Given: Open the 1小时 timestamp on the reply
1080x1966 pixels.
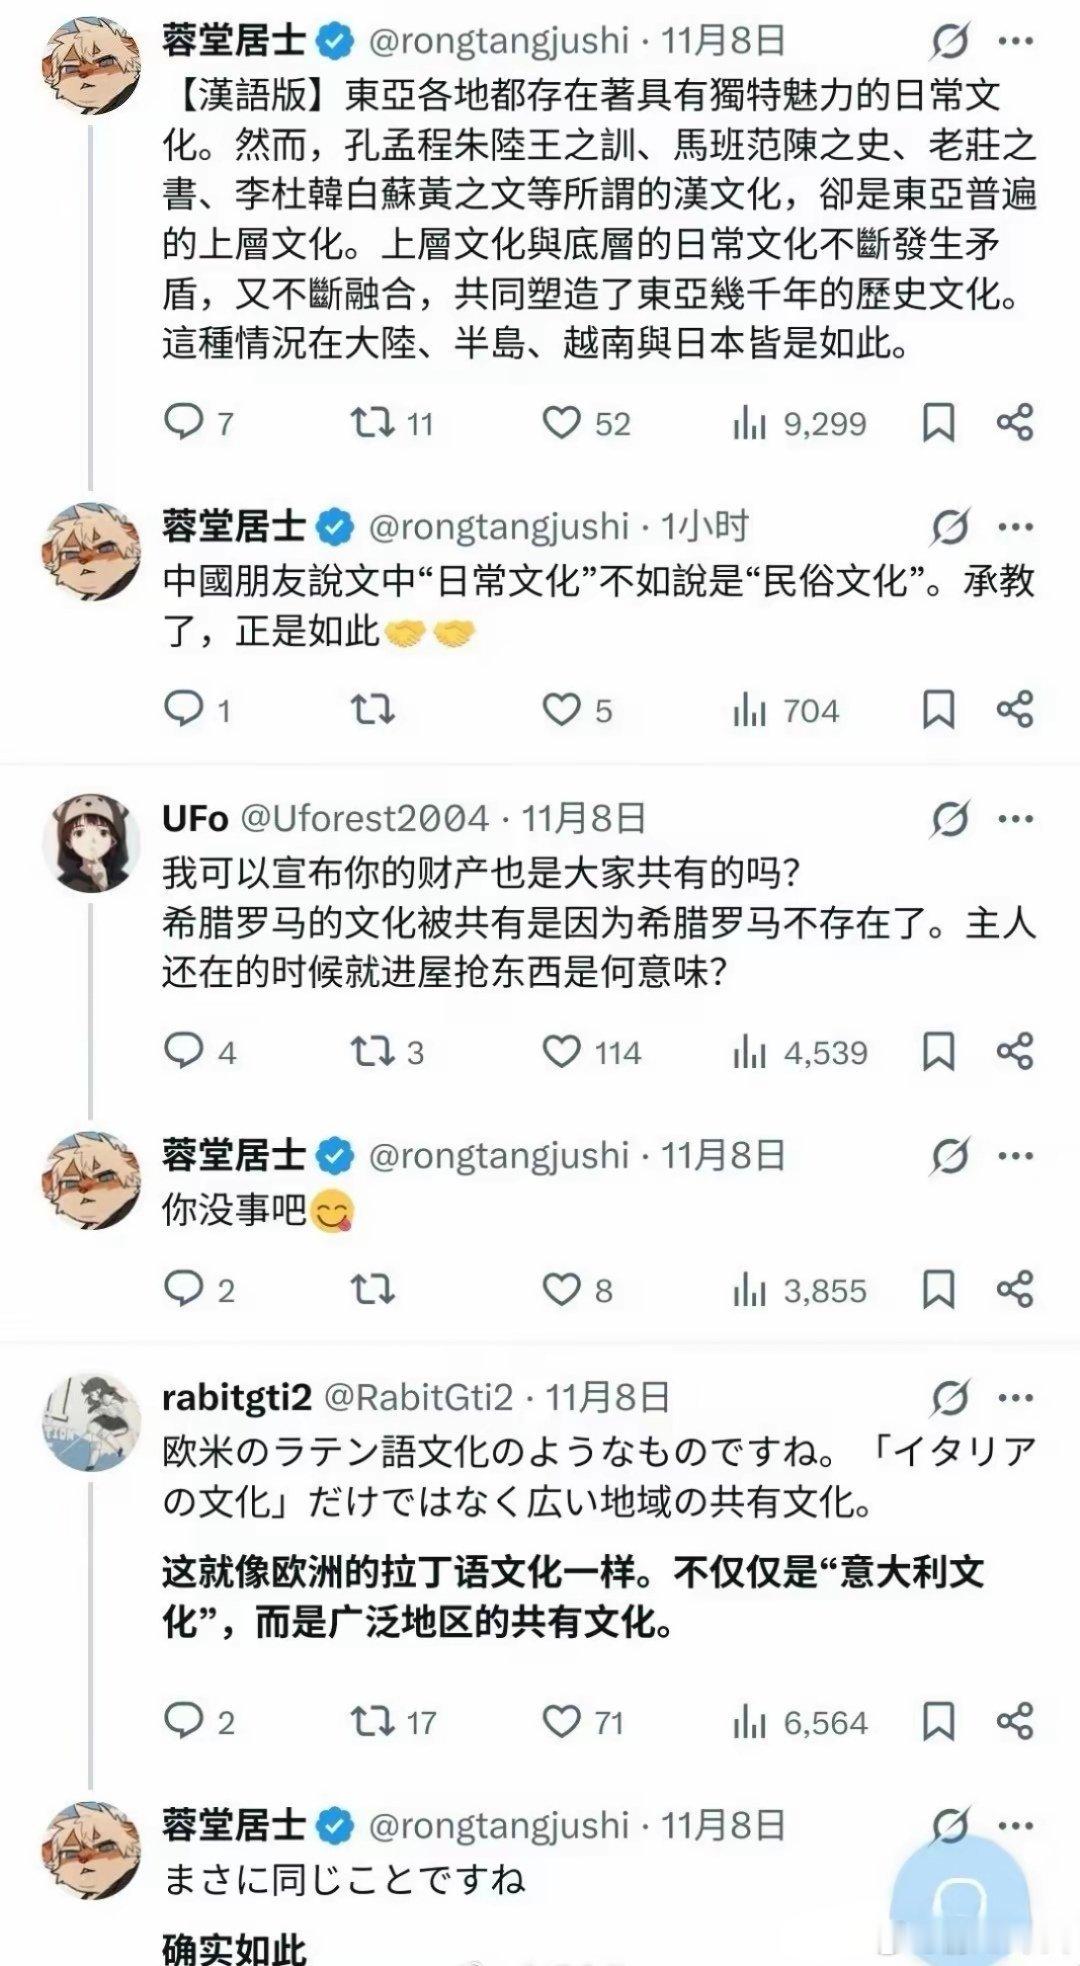Looking at the screenshot, I should click(705, 527).
